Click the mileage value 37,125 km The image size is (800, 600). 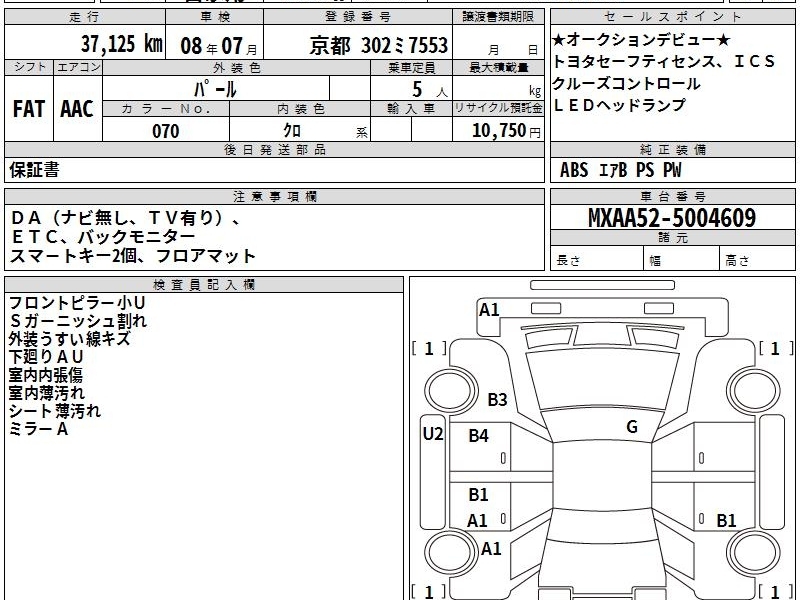[121, 44]
